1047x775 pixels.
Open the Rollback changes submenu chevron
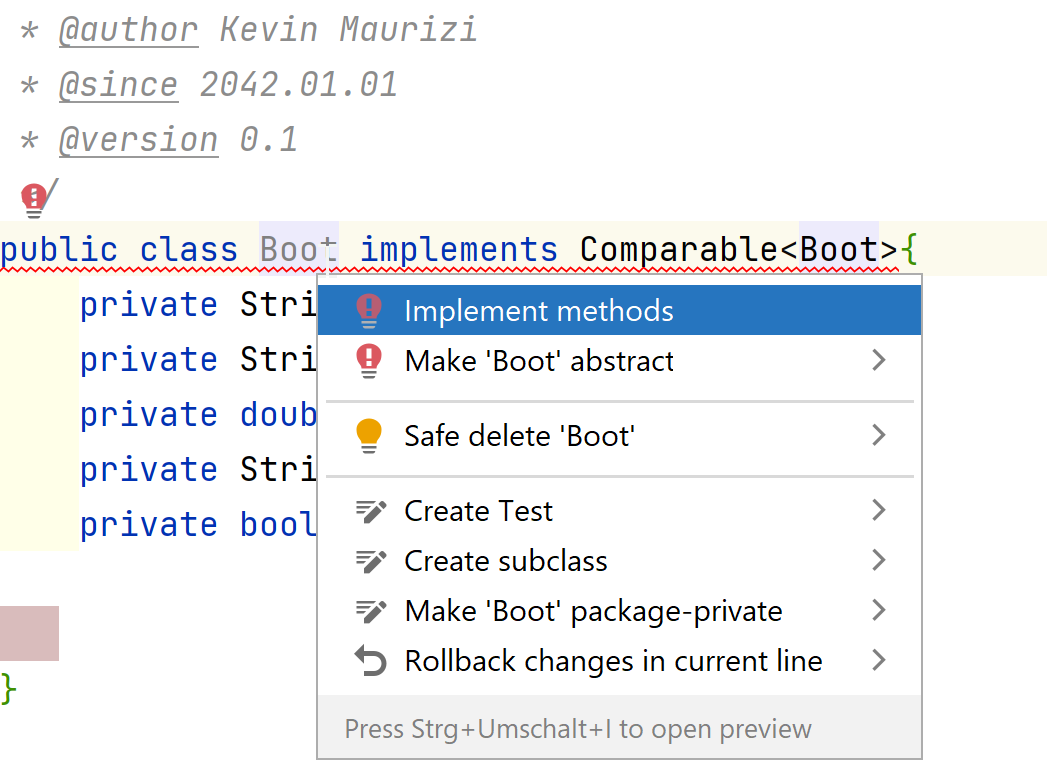[x=879, y=661]
